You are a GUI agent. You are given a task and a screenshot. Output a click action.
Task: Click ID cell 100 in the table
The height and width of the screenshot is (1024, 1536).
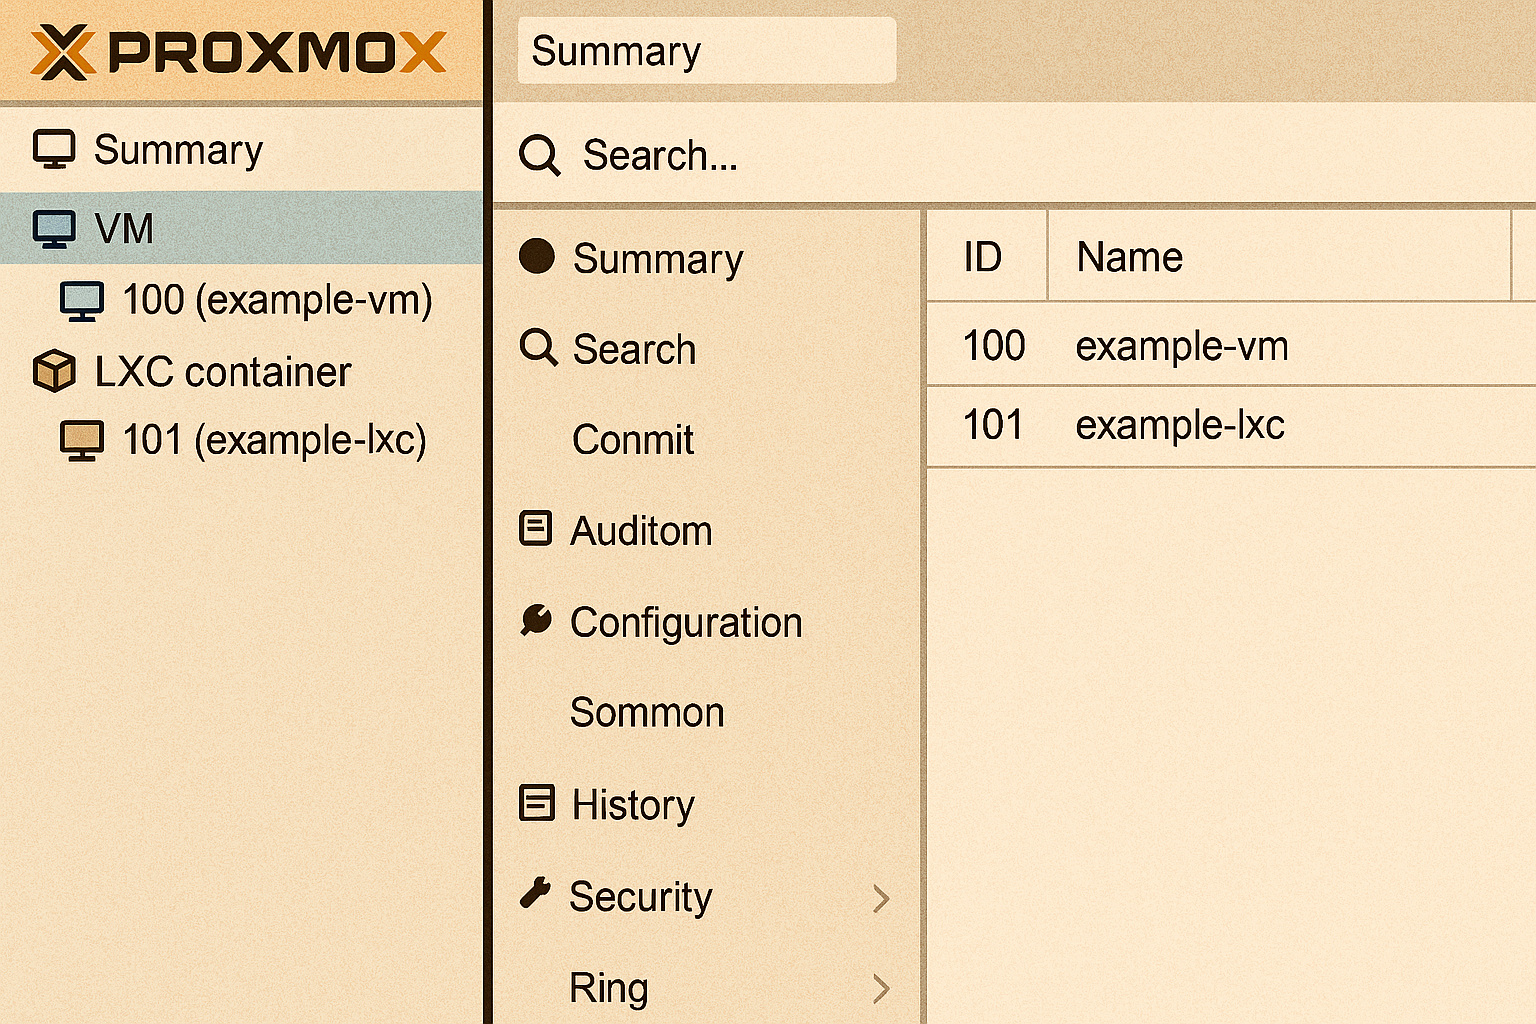(994, 346)
